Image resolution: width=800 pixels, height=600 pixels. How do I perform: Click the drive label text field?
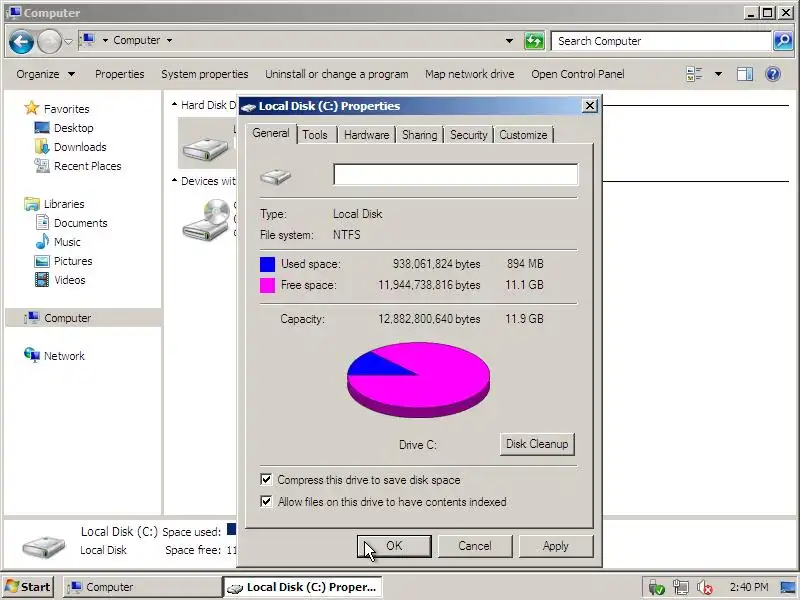click(456, 174)
